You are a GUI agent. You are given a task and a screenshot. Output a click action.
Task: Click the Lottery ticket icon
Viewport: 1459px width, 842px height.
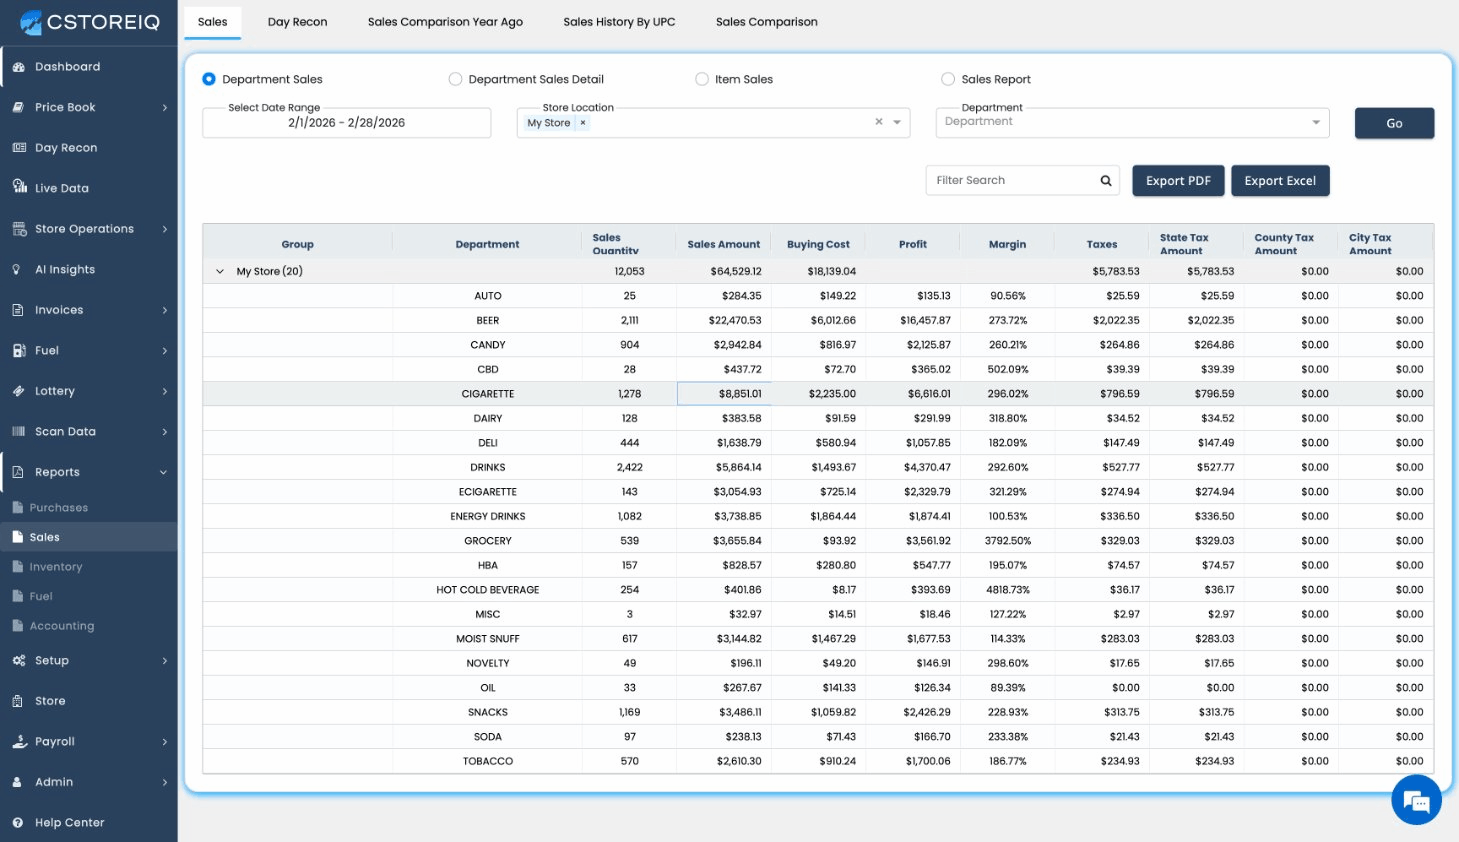click(18, 391)
